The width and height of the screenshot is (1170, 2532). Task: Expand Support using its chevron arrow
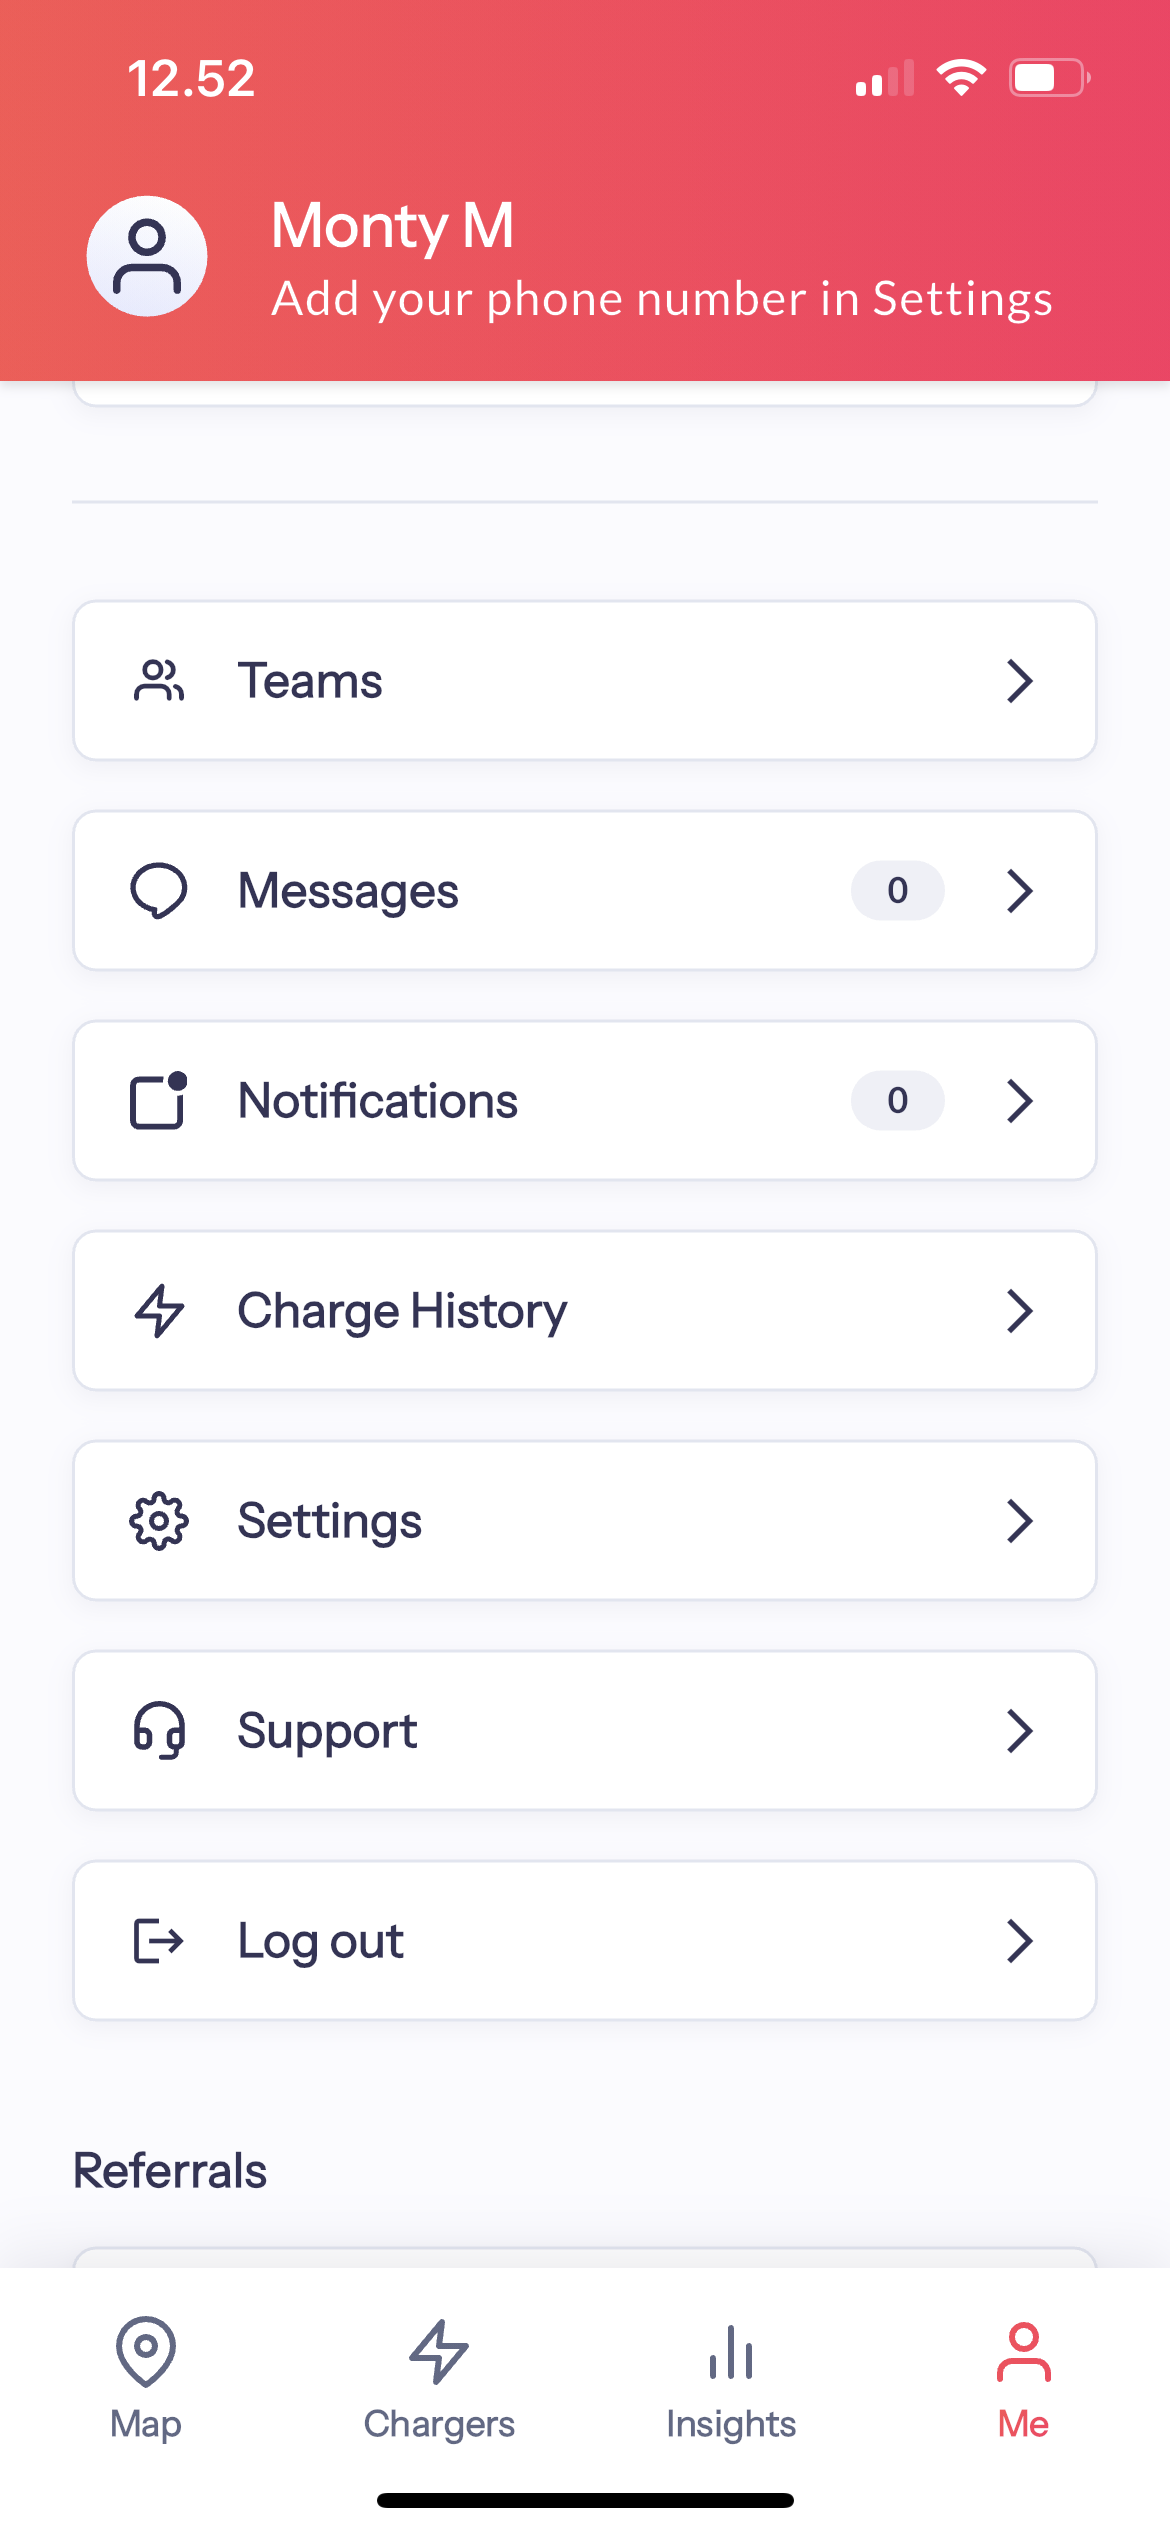pos(1019,1731)
